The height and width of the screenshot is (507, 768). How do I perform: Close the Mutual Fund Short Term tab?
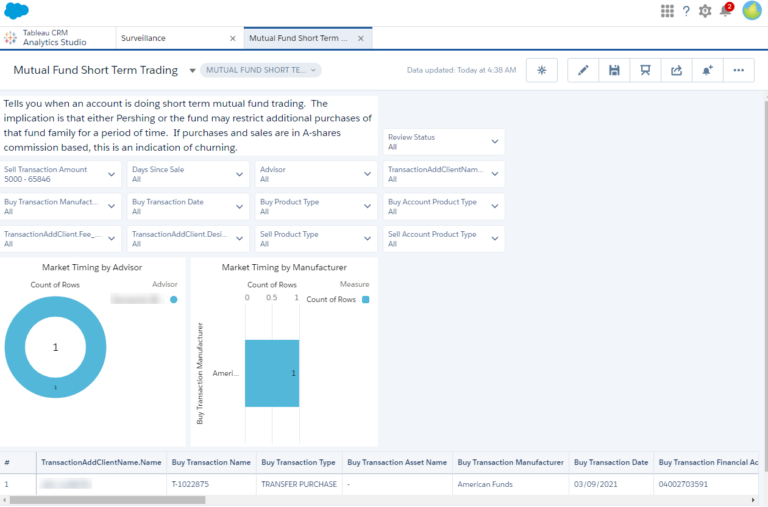[x=360, y=38]
